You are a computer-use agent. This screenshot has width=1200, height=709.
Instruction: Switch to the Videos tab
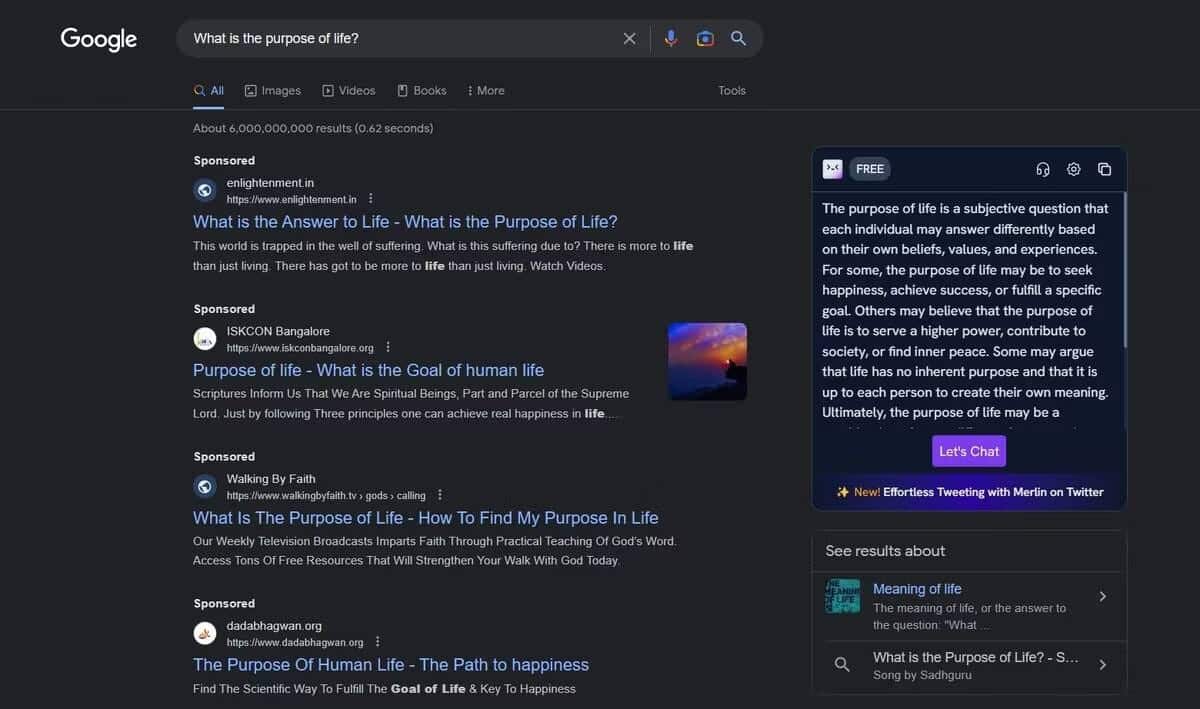pyautogui.click(x=348, y=90)
